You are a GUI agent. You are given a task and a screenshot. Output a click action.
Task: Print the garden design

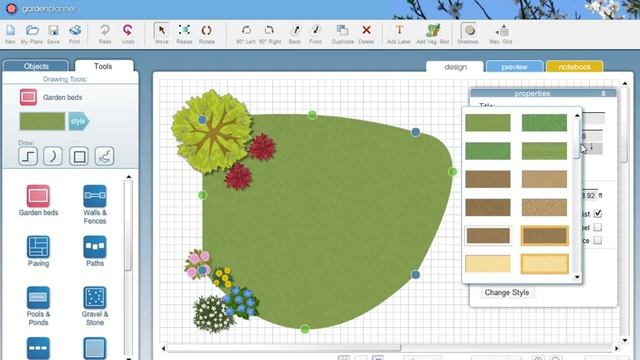(74, 34)
